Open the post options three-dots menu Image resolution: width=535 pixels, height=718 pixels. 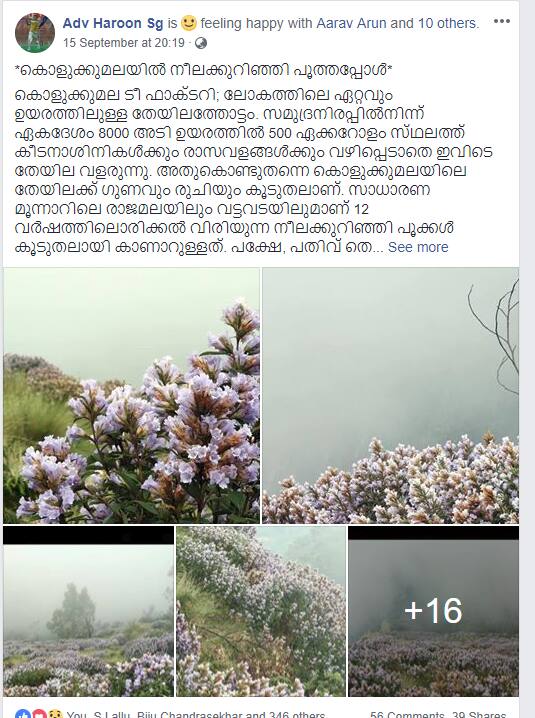(x=502, y=22)
